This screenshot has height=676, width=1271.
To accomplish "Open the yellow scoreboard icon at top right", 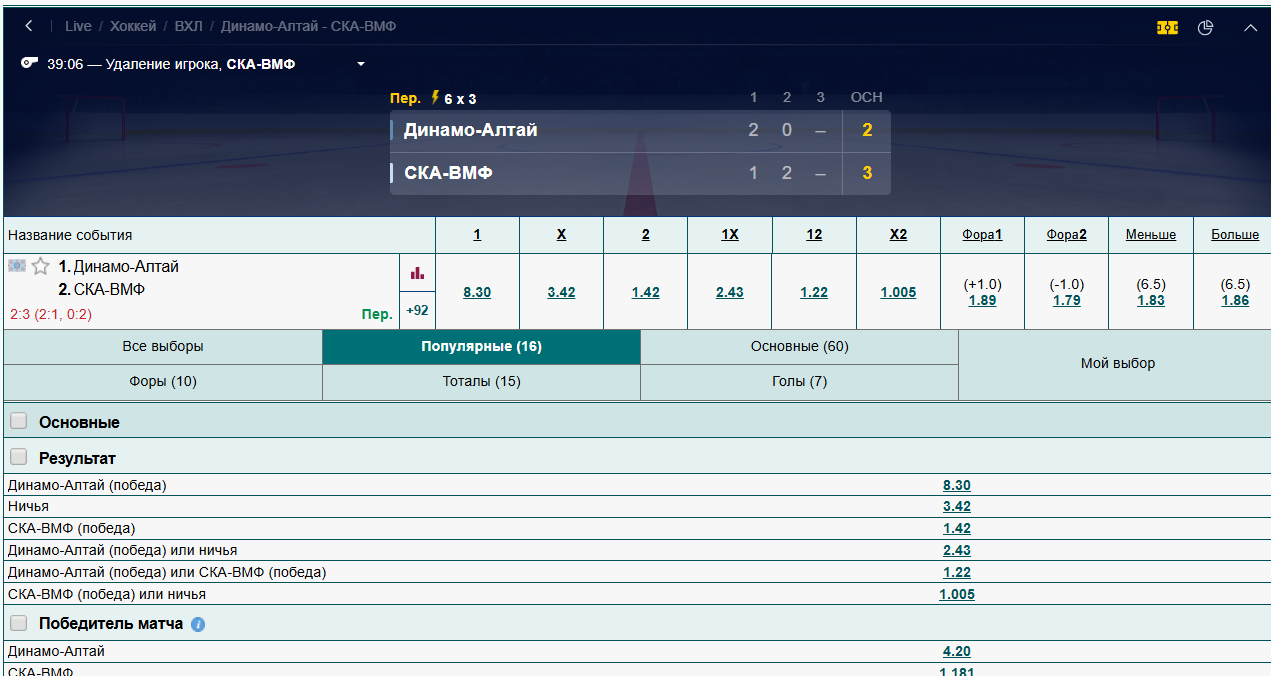I will coord(1167,28).
